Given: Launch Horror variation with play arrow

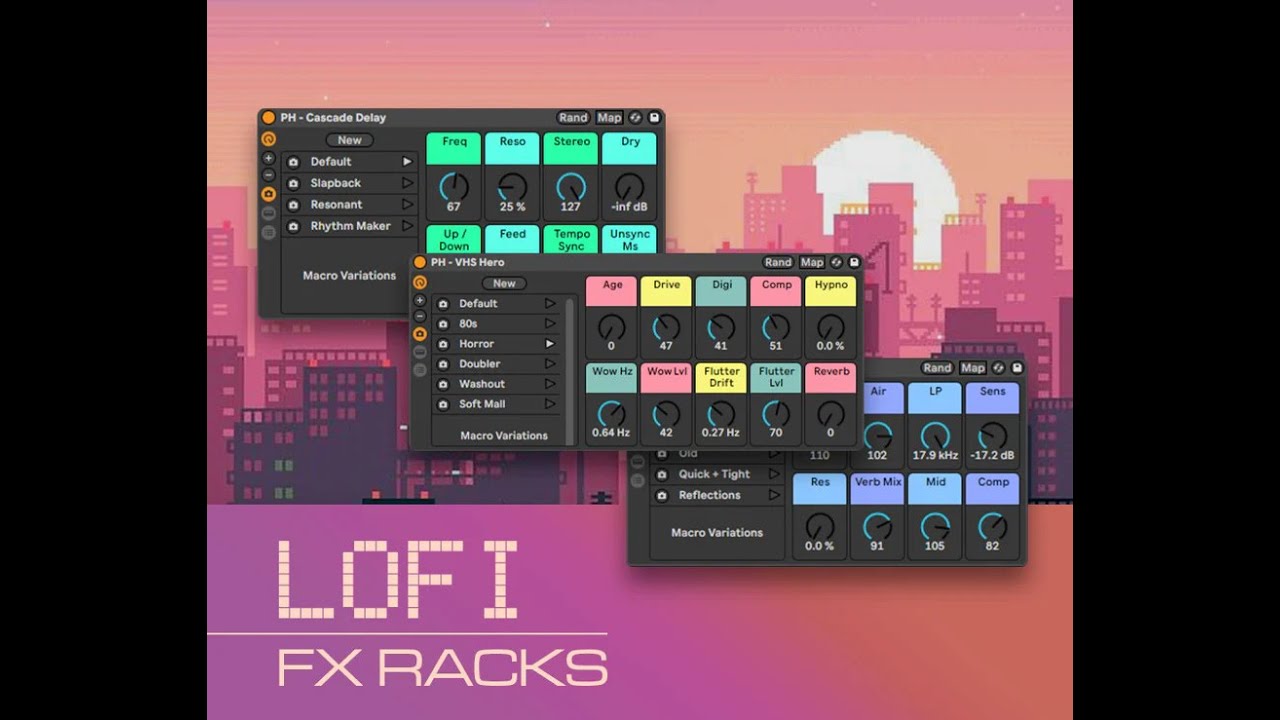Looking at the screenshot, I should (550, 344).
